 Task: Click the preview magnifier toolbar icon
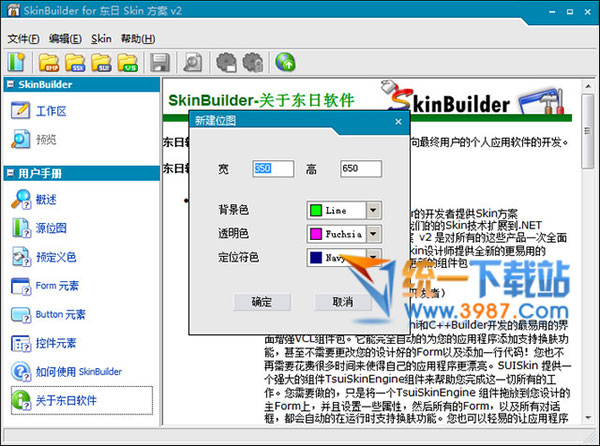click(x=192, y=62)
